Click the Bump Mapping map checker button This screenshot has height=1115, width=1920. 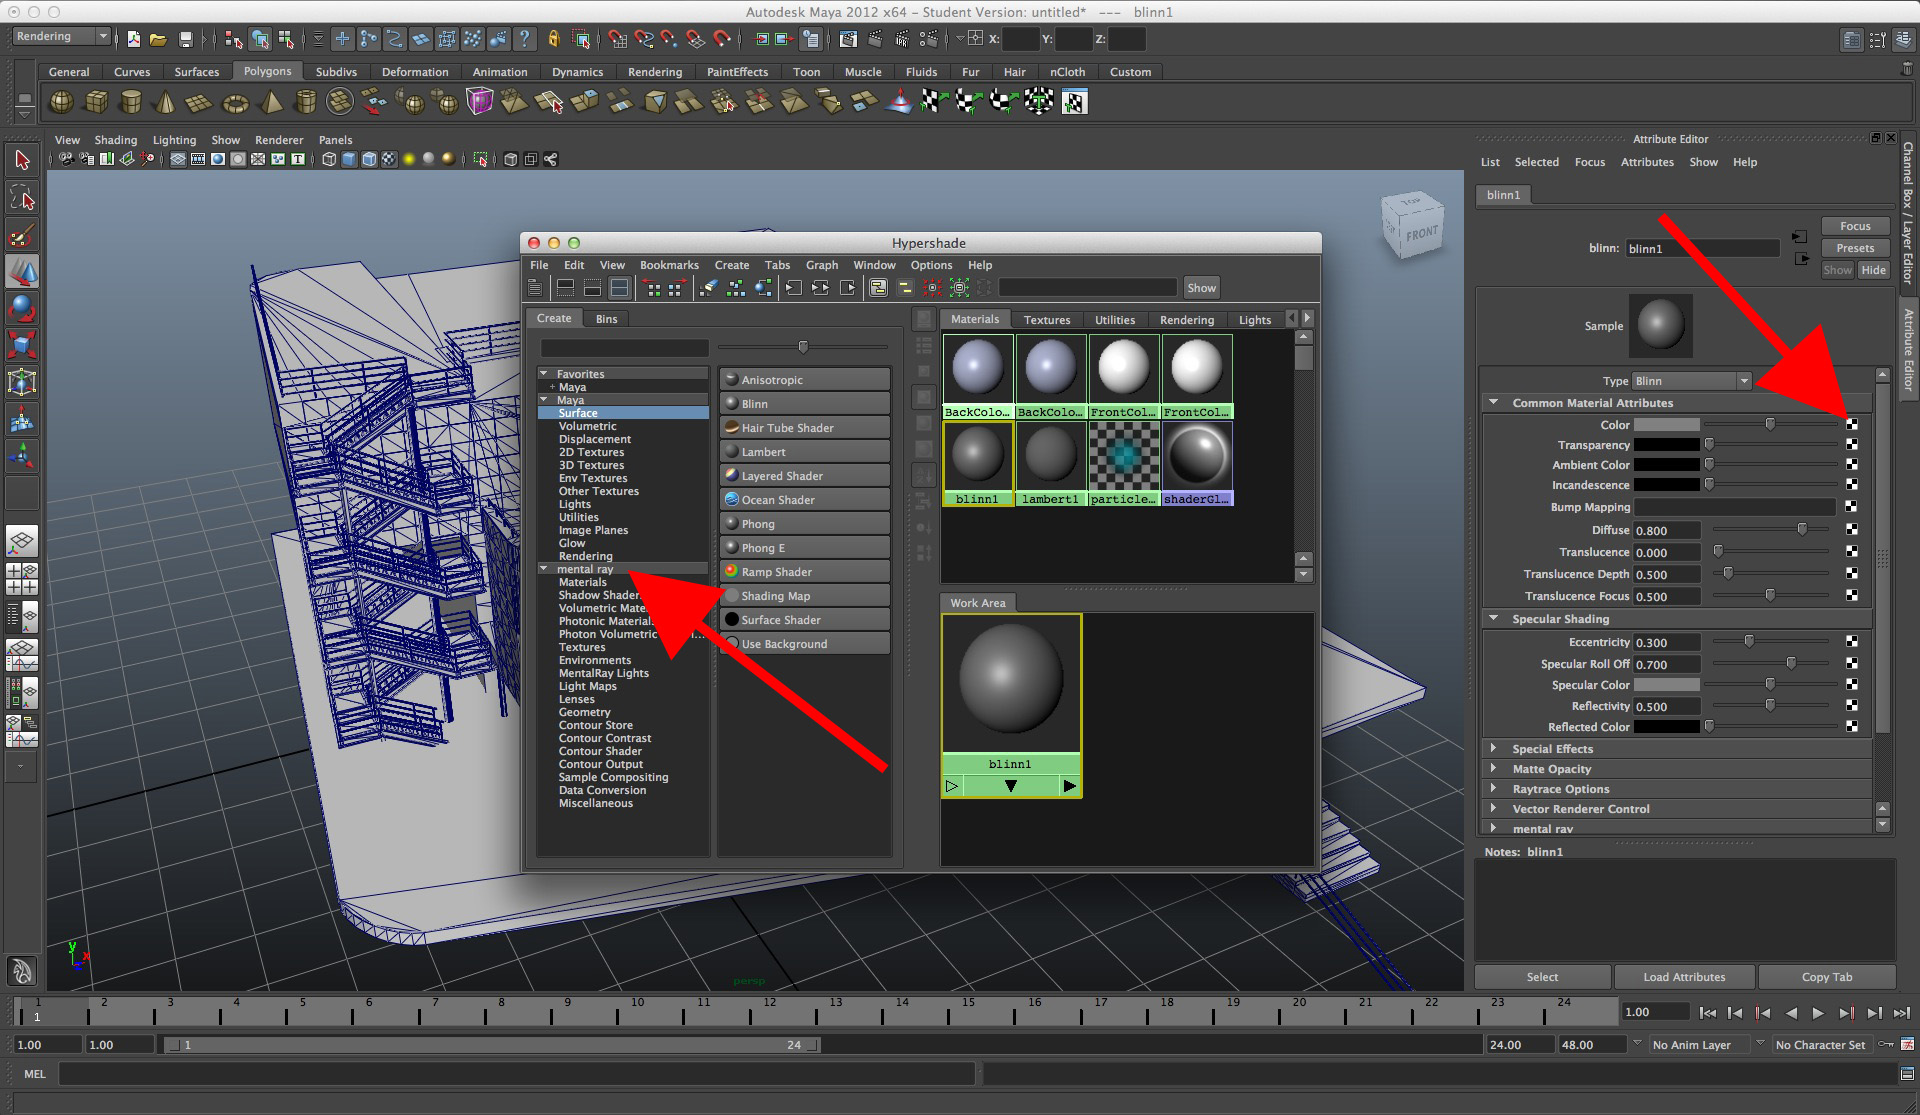click(x=1852, y=507)
